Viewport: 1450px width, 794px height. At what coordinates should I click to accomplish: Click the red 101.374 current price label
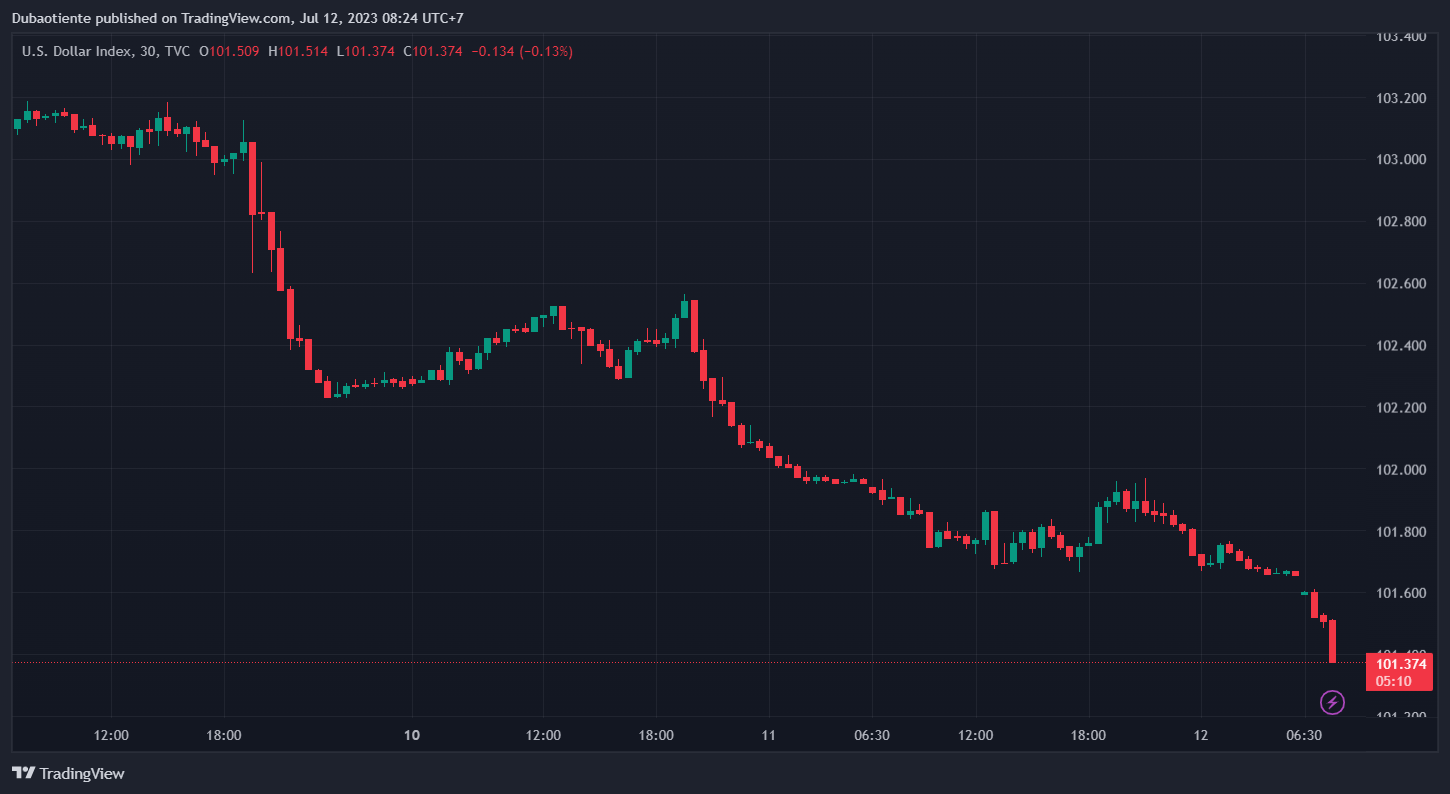(1400, 664)
